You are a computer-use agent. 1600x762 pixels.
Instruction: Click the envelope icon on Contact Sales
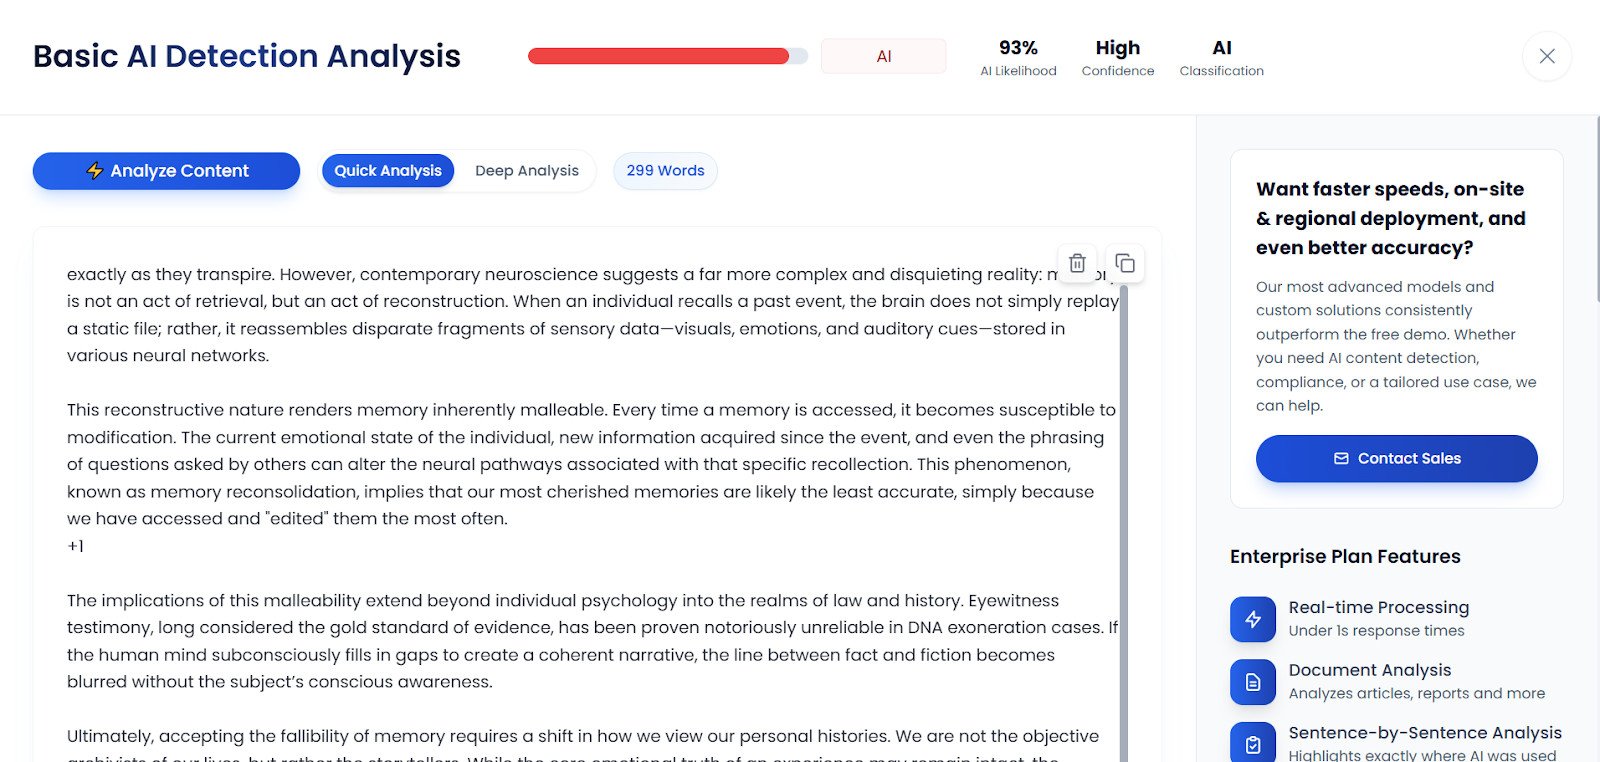(x=1341, y=459)
